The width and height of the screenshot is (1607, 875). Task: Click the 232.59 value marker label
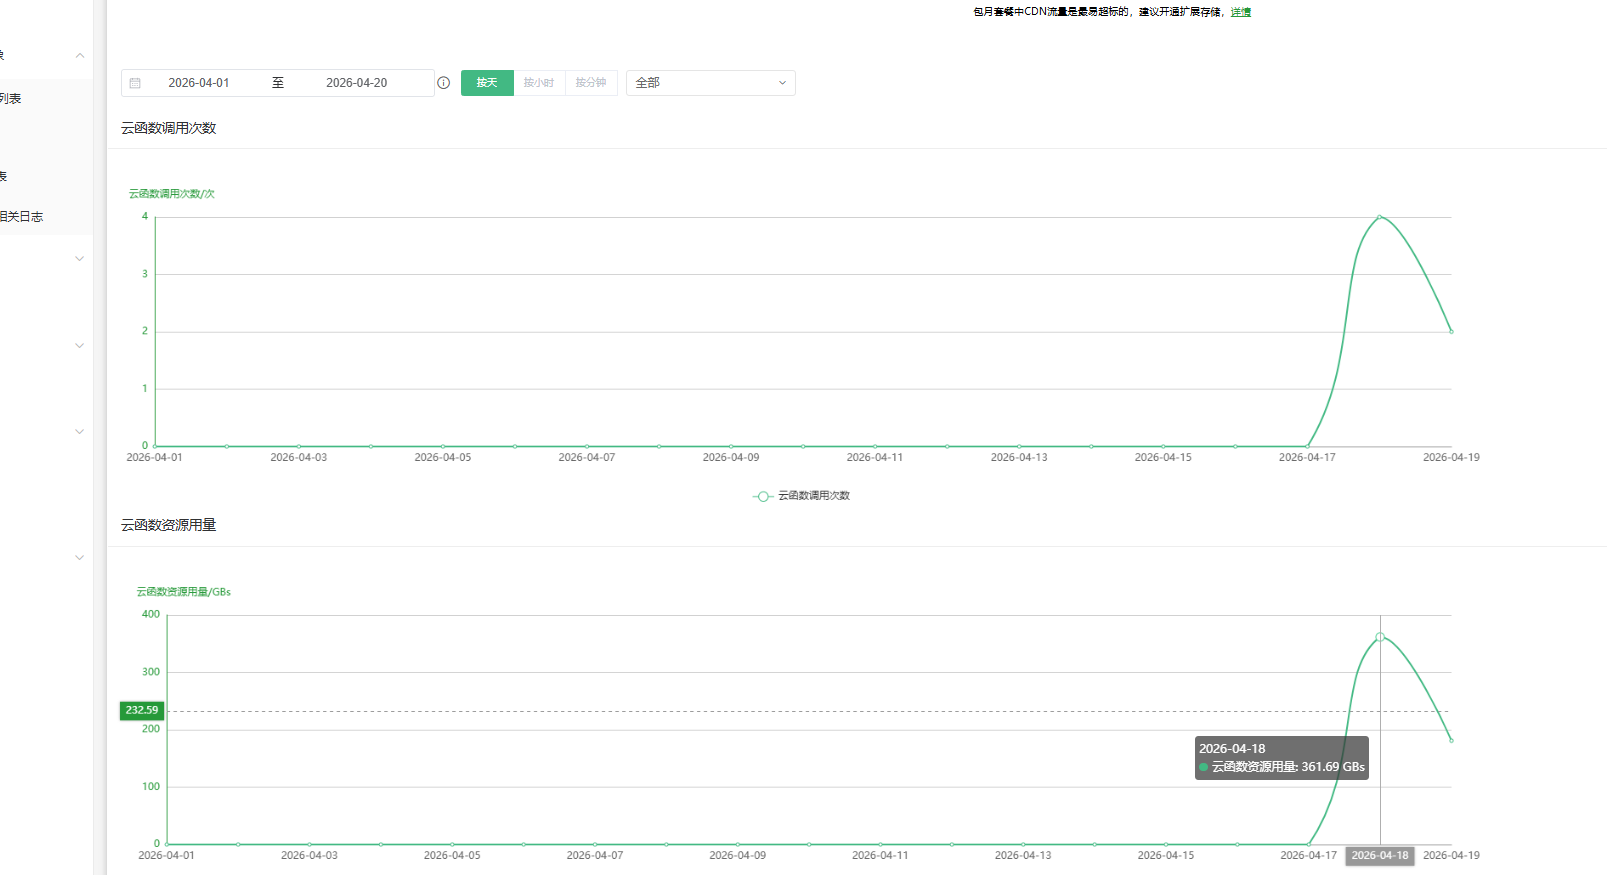(x=141, y=710)
